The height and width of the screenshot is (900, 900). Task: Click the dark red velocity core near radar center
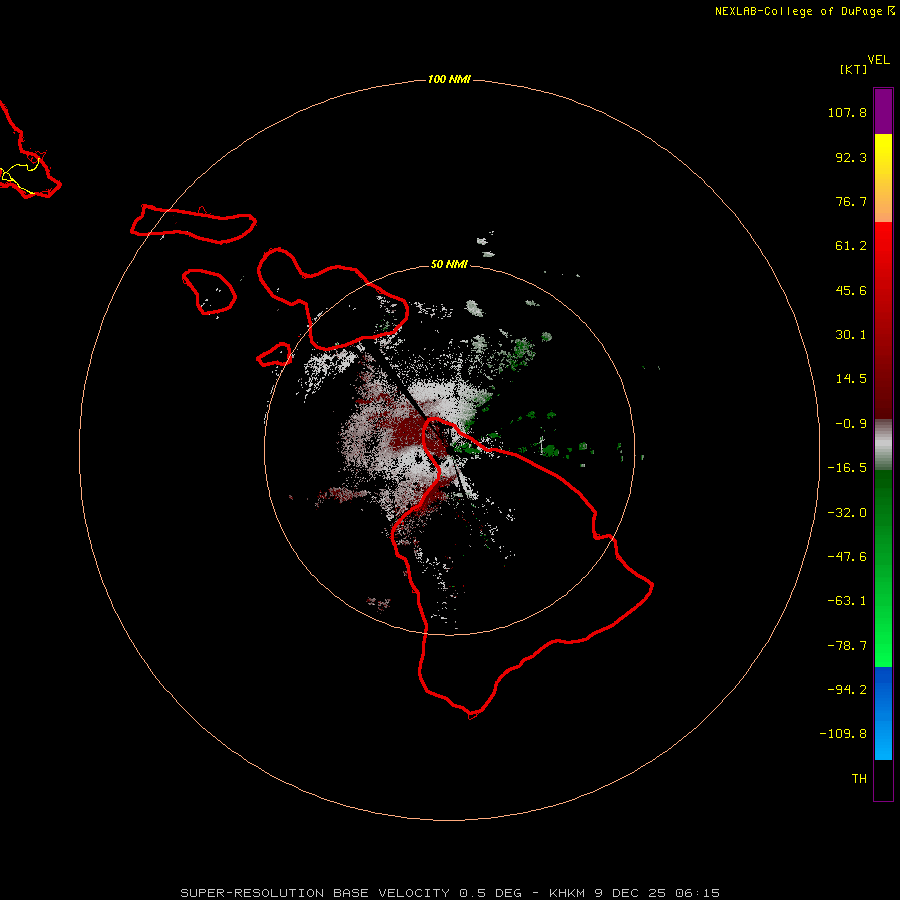(x=410, y=433)
